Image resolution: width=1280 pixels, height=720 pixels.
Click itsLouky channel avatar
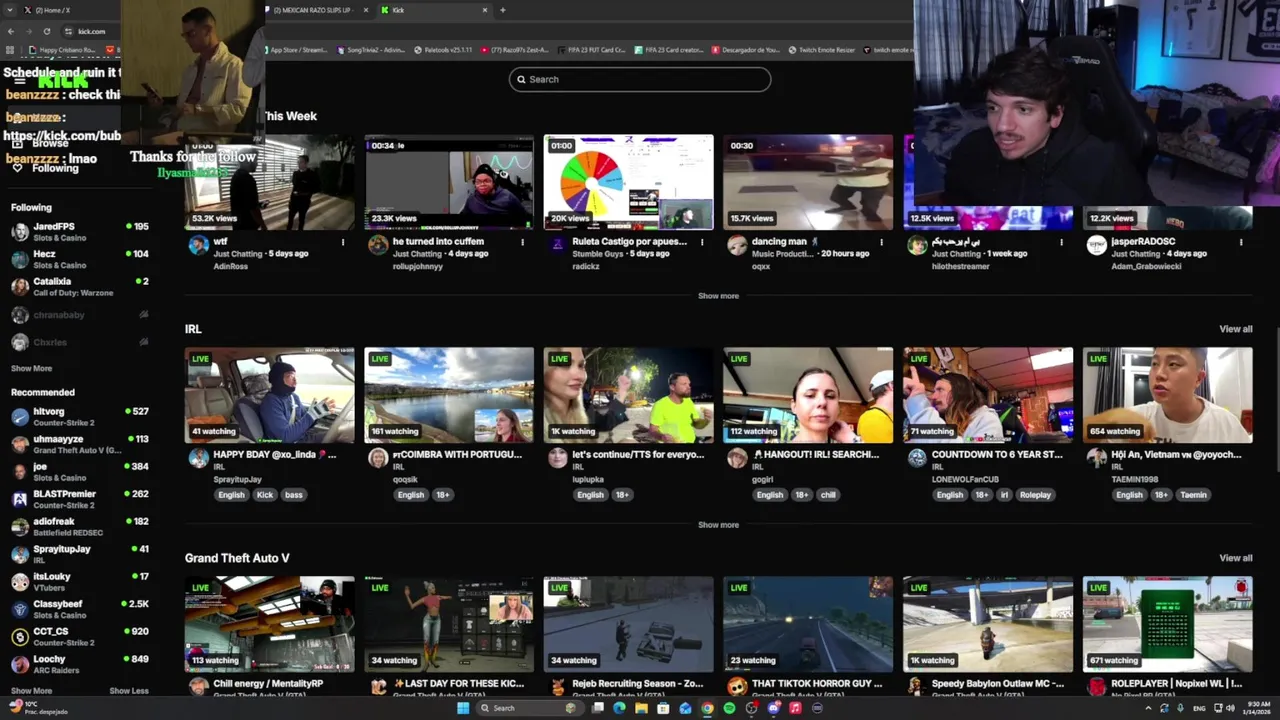tap(20, 581)
